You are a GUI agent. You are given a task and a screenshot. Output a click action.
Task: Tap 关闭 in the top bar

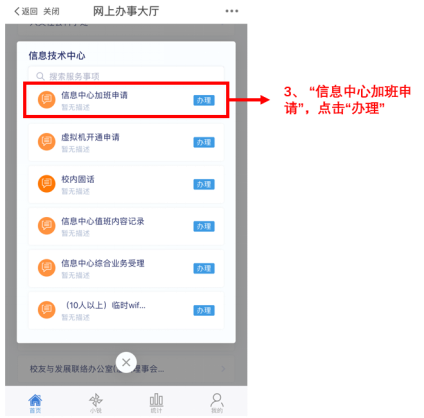tap(51, 11)
